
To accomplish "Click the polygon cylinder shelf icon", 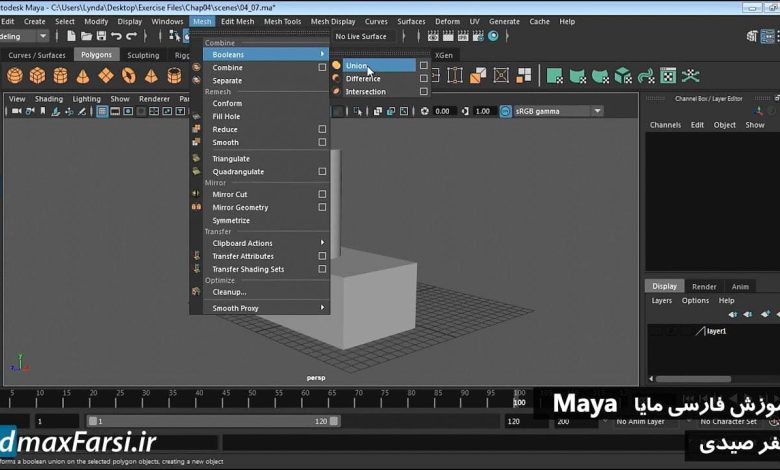I will 60,75.
